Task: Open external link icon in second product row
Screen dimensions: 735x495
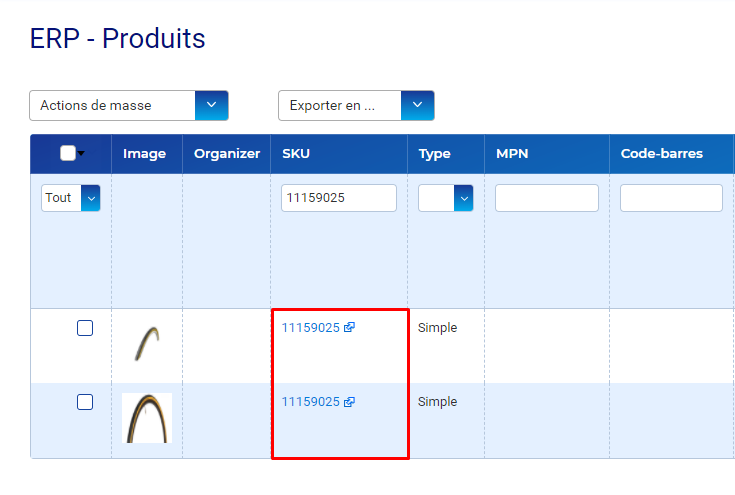Action: coord(349,402)
